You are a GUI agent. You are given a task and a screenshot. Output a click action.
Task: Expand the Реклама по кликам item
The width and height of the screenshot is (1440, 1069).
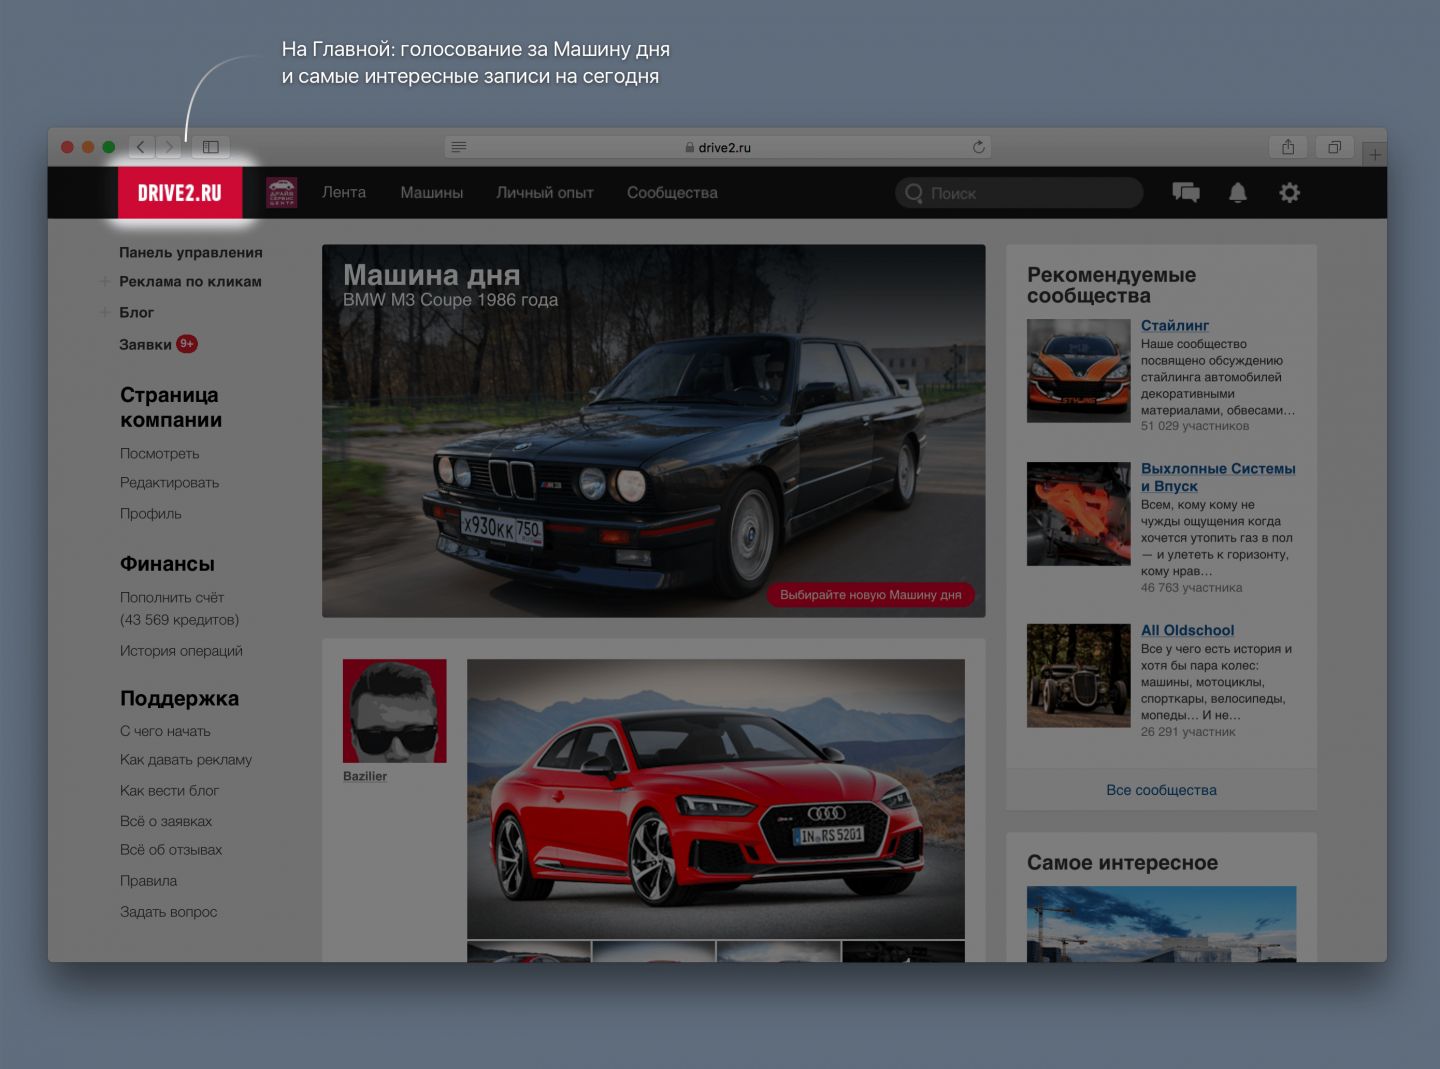tap(105, 282)
